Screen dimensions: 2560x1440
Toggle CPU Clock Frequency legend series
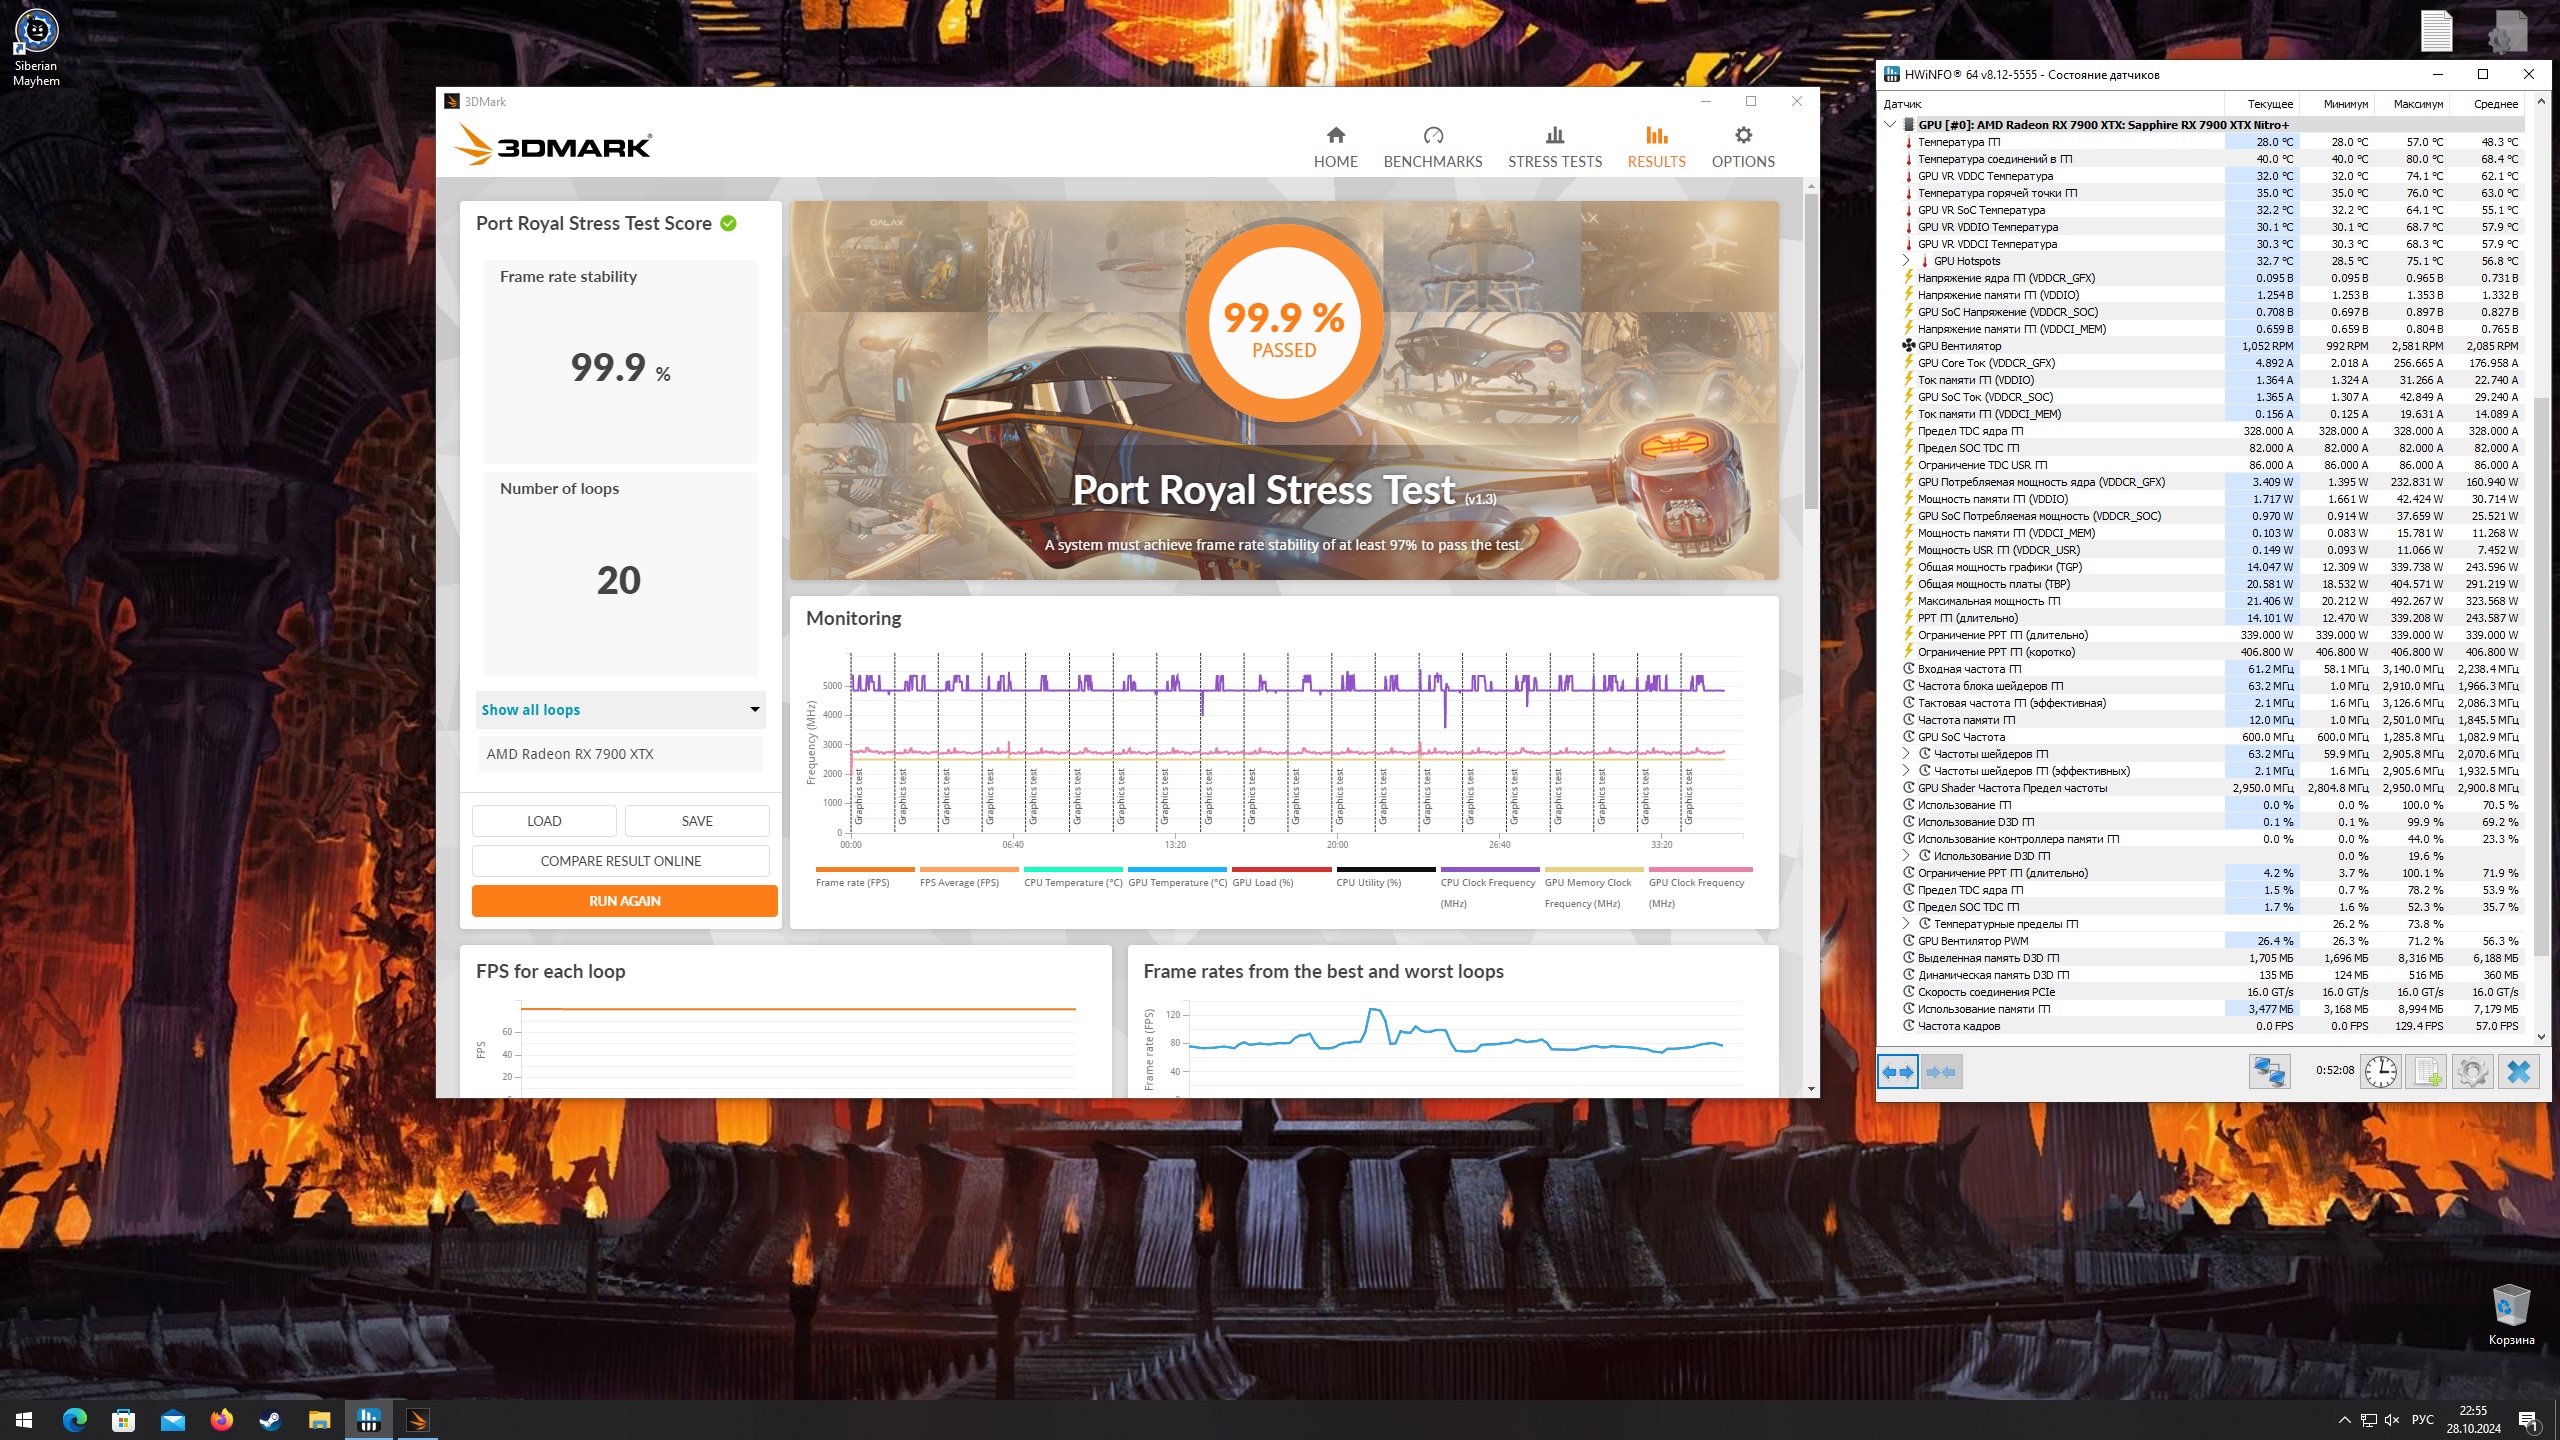pos(1487,882)
